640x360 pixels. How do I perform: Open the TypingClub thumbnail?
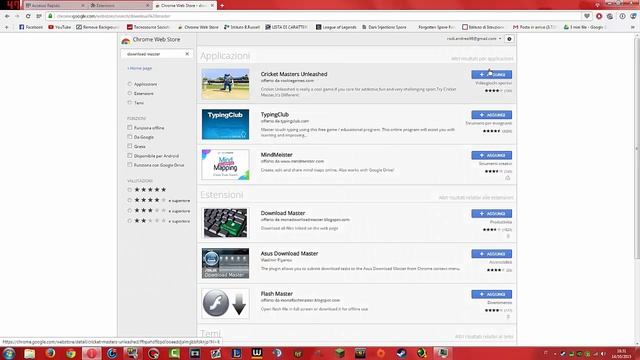pyautogui.click(x=225, y=124)
